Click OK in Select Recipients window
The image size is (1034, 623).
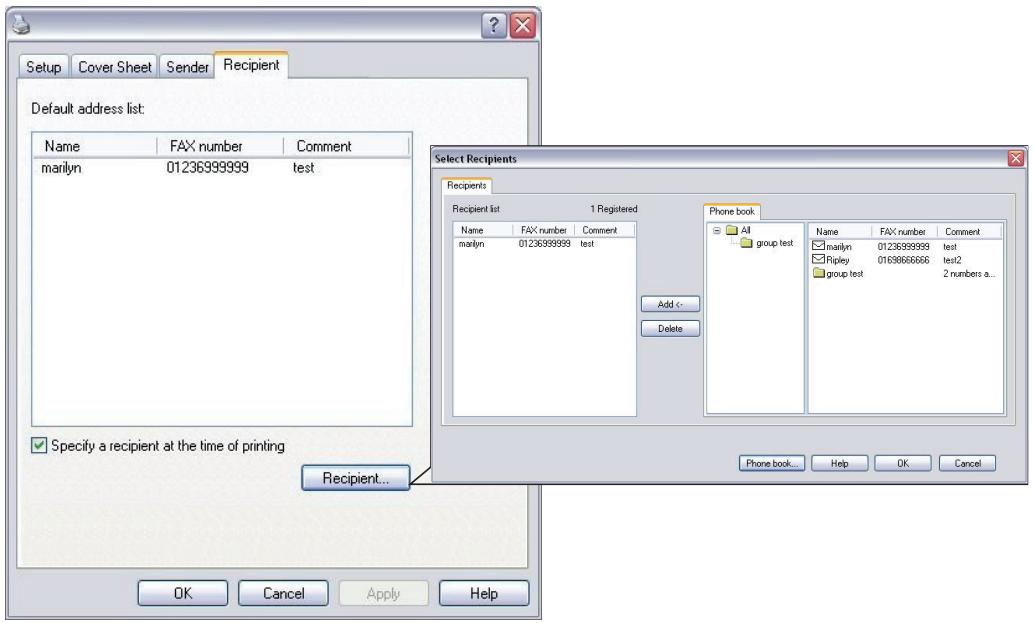point(903,463)
